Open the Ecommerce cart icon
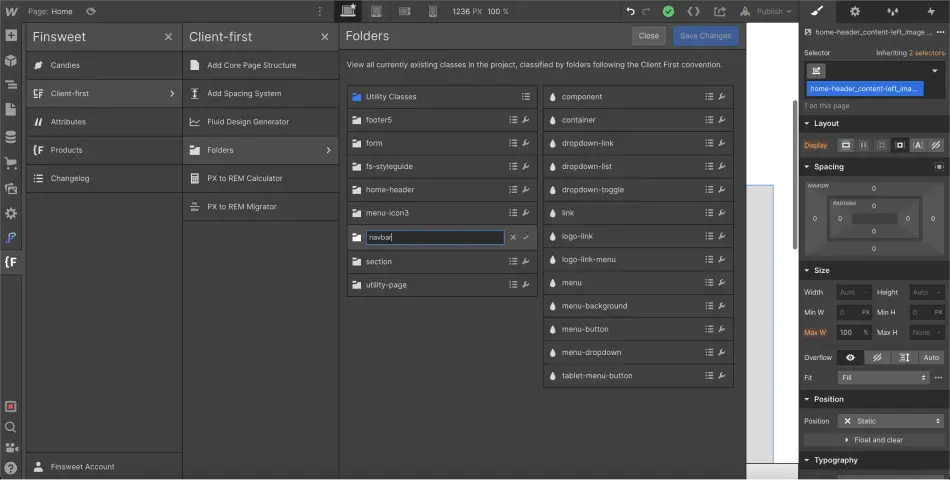The image size is (950, 480). (x=11, y=162)
